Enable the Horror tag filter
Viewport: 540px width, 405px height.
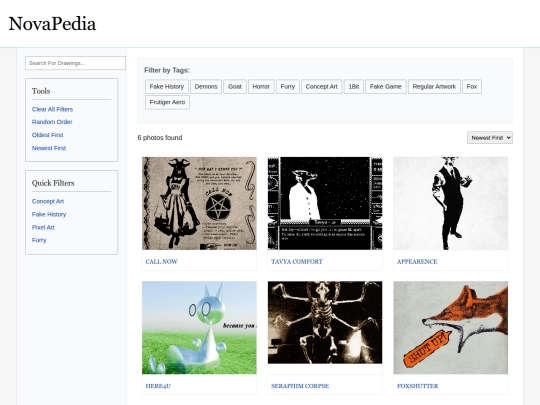(x=261, y=86)
